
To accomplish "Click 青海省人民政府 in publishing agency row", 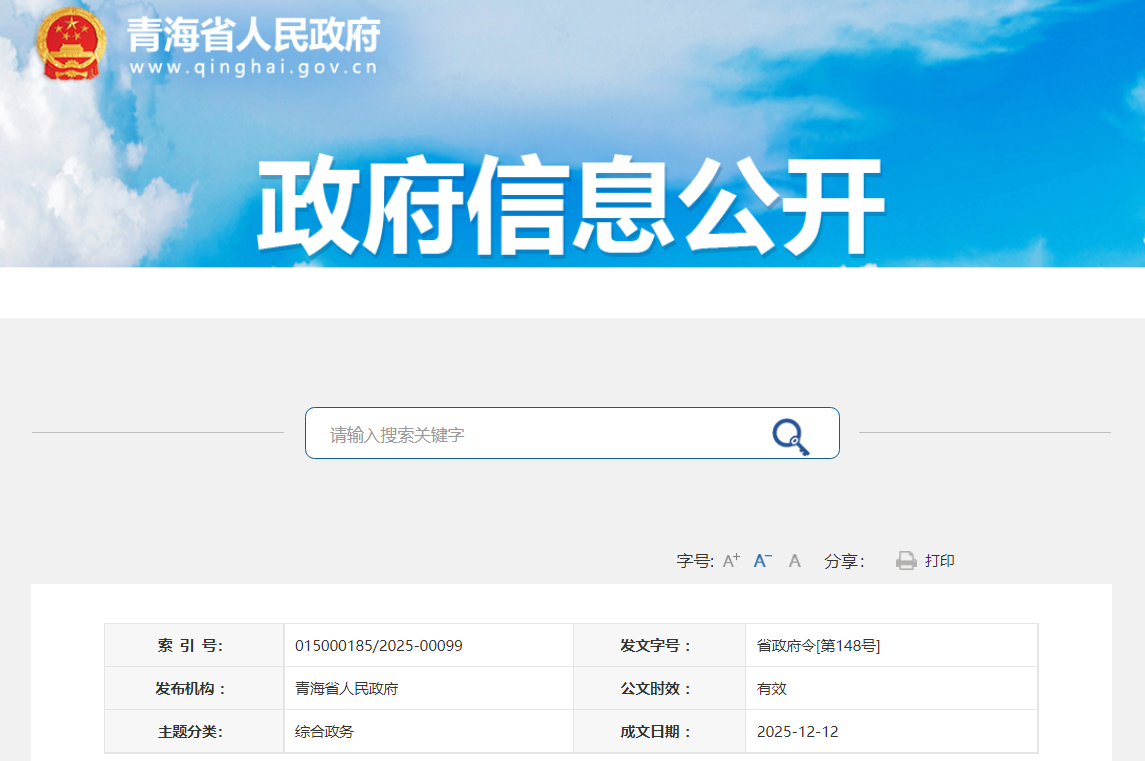I will pyautogui.click(x=346, y=689).
